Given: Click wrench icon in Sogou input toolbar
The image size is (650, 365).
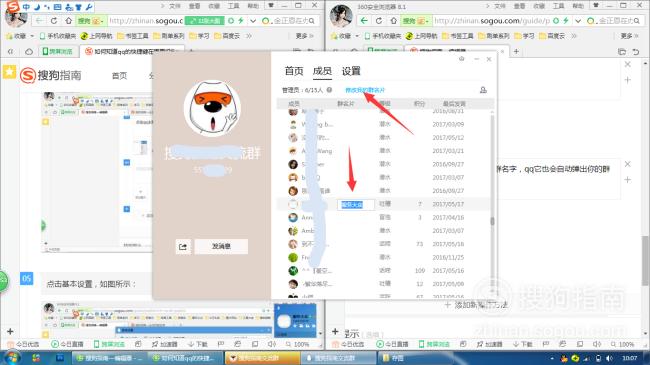Looking at the screenshot, I should [89, 7].
